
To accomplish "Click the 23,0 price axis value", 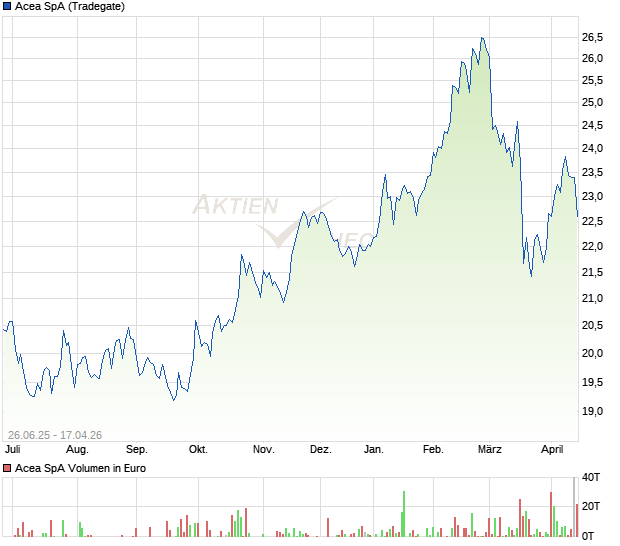I will click(592, 196).
